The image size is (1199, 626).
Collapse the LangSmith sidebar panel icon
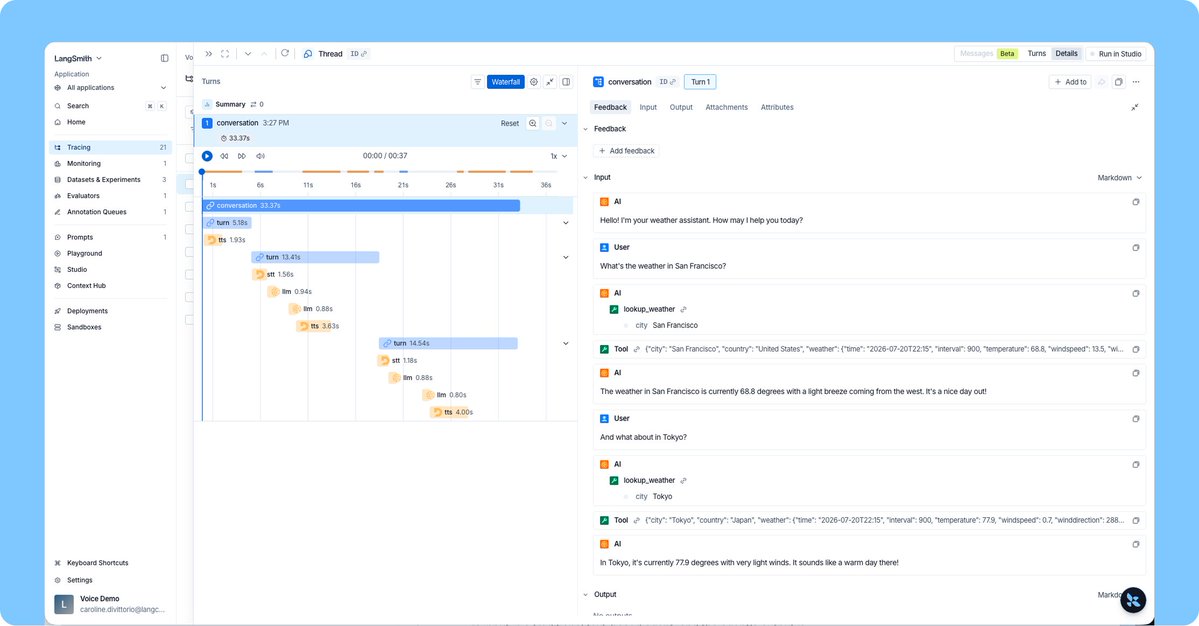click(164, 58)
